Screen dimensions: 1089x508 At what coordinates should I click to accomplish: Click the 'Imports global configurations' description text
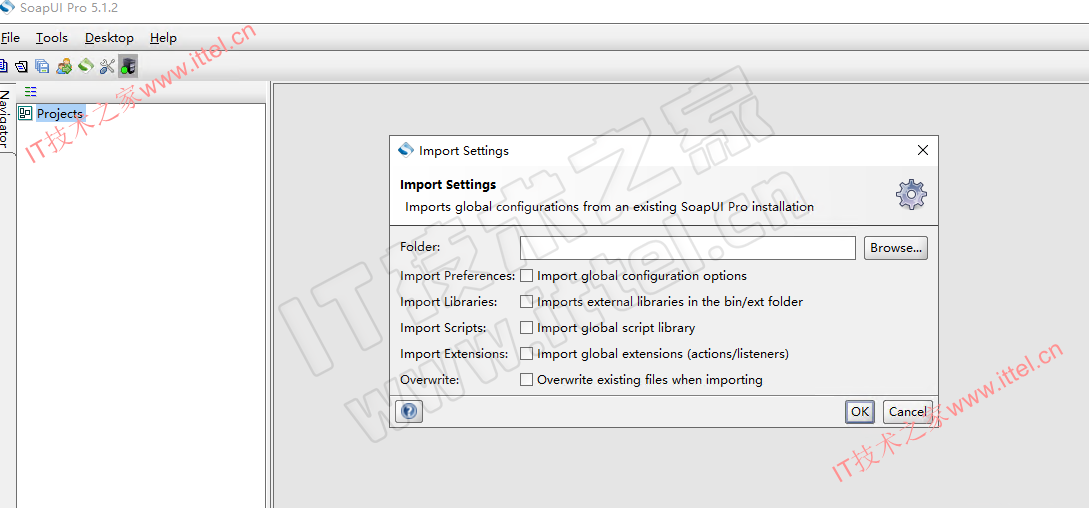click(x=609, y=207)
